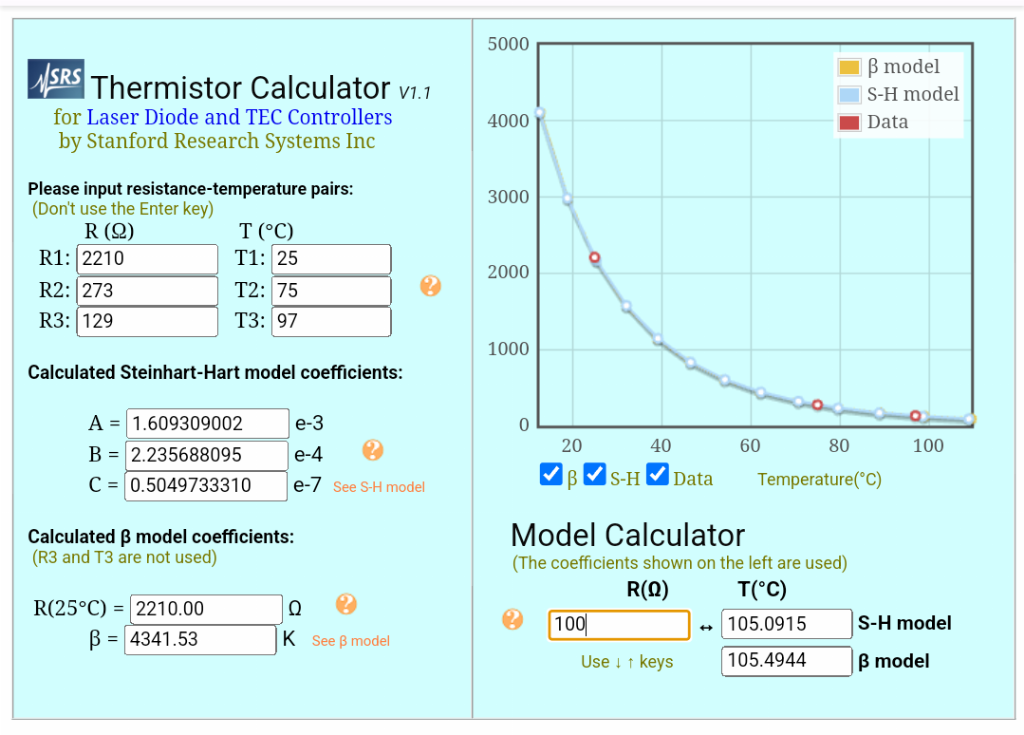Focus the R1 resistance input field
1024x735 pixels.
(147, 259)
